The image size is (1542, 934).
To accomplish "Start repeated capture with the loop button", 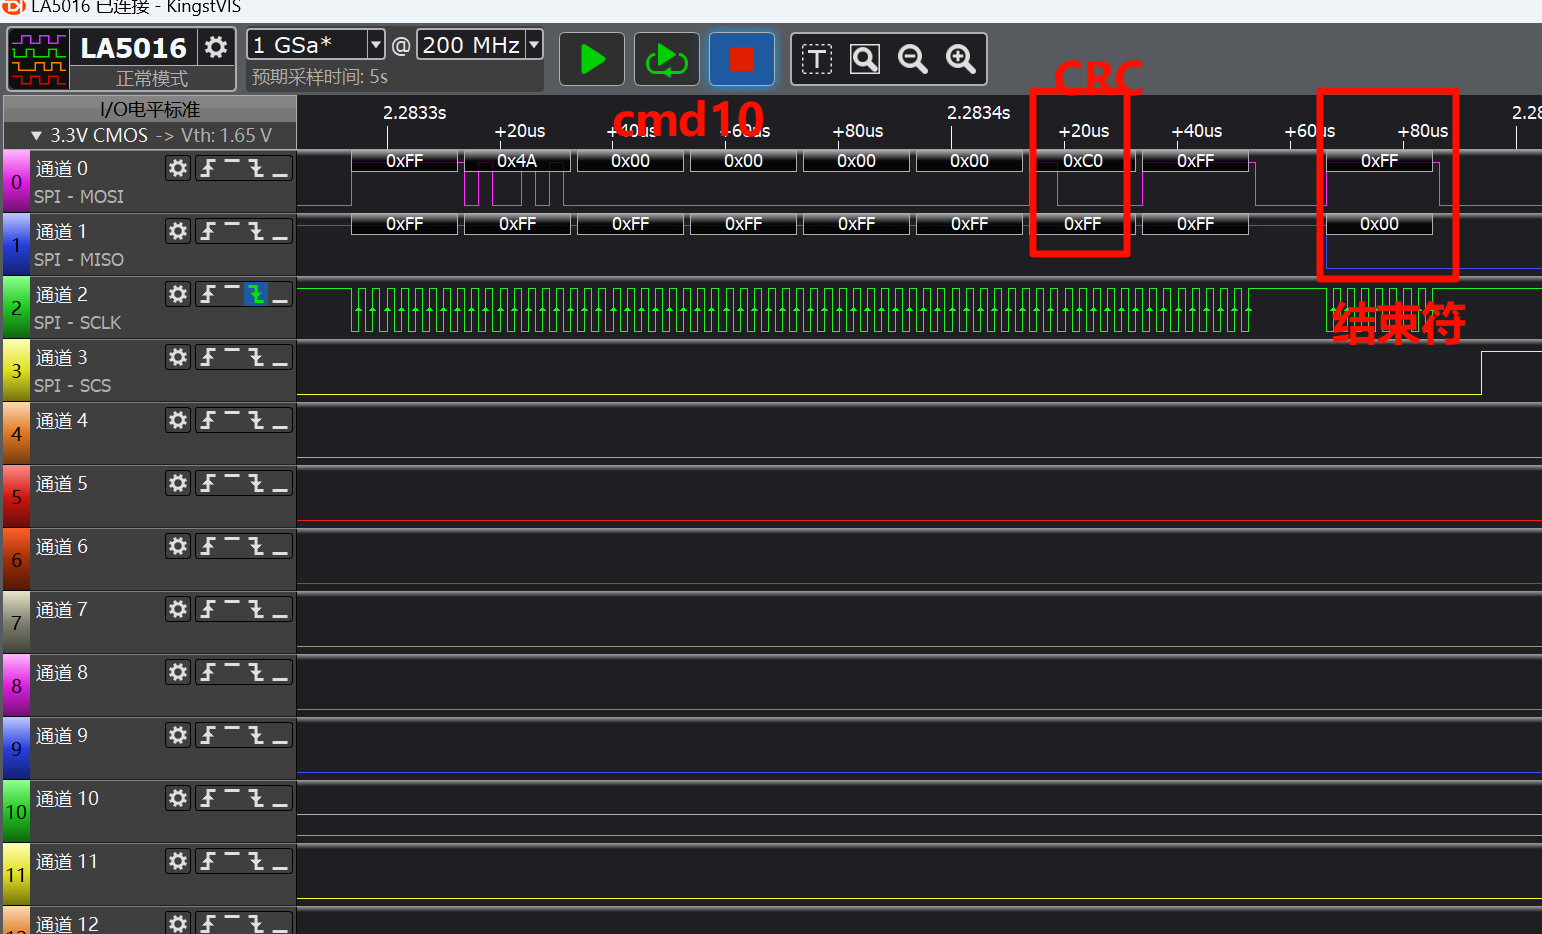I will coord(666,60).
